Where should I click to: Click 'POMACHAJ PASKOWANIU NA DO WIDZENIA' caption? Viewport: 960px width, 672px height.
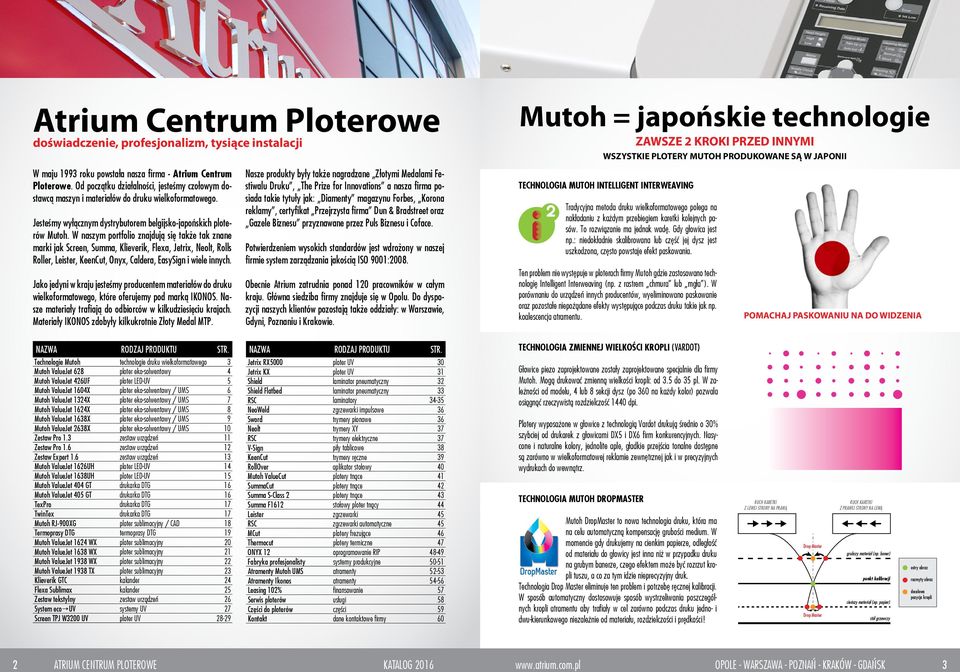(832, 316)
